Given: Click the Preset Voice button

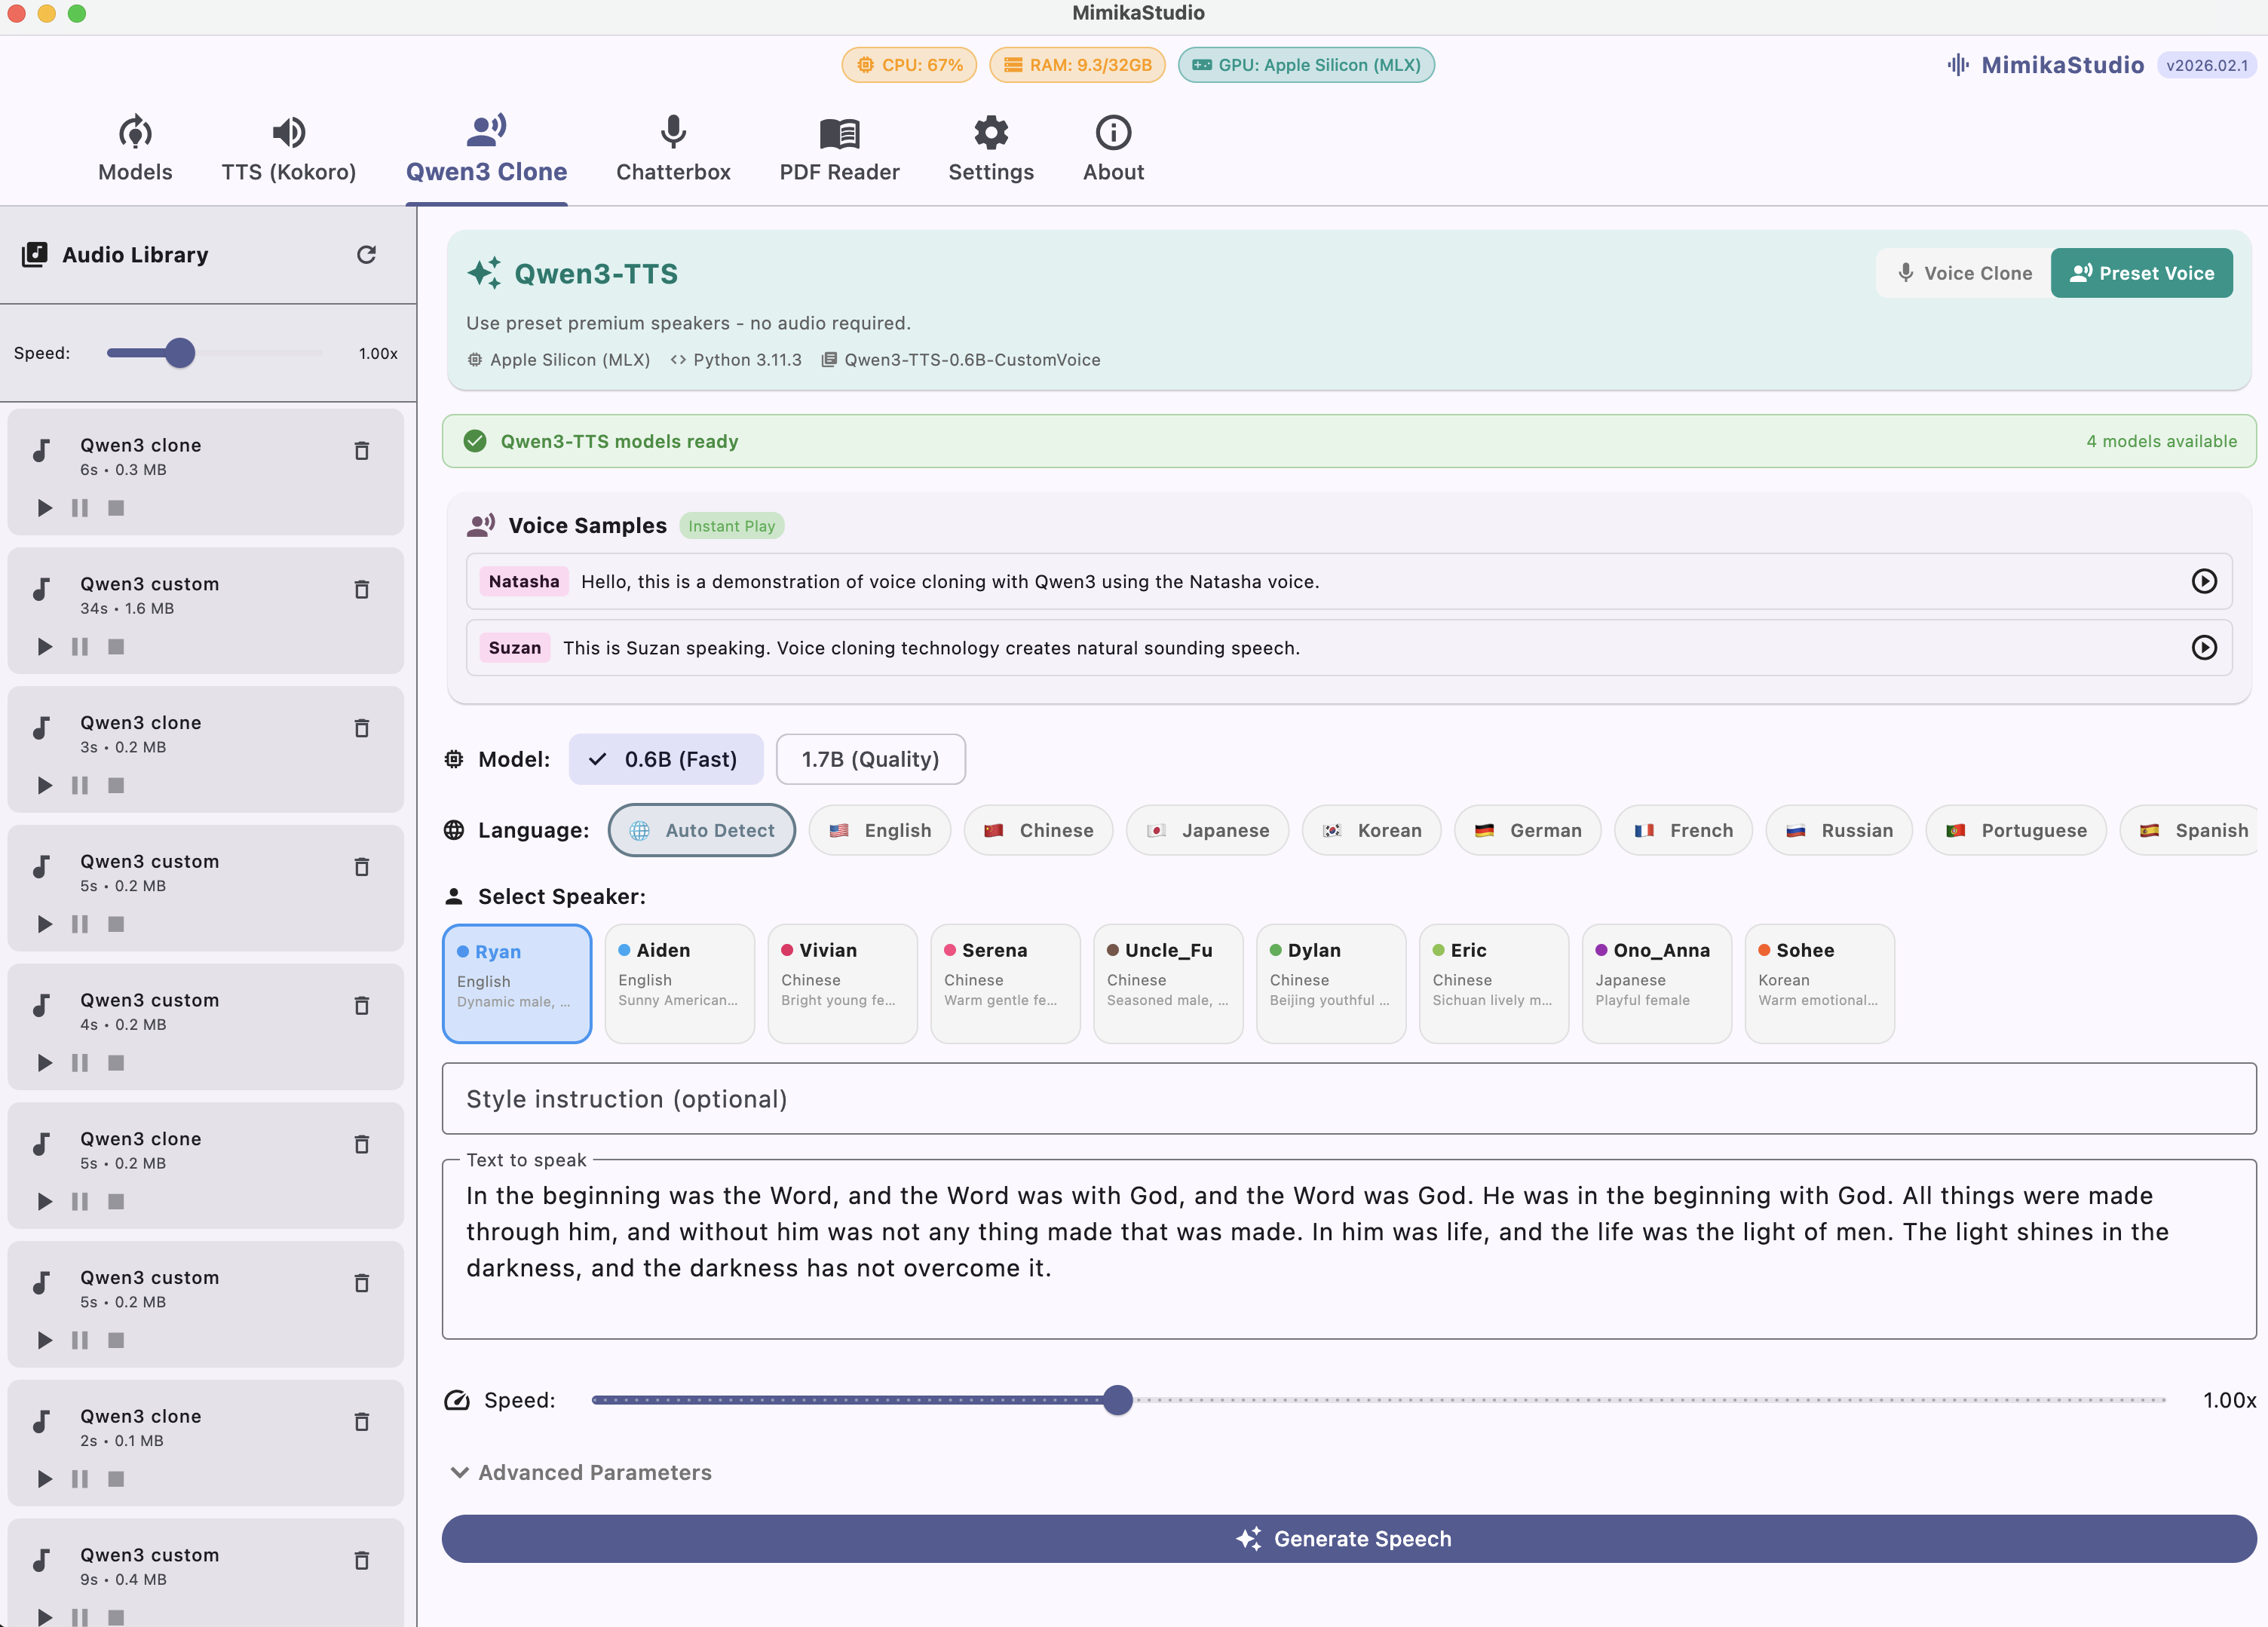Looking at the screenshot, I should 2141,273.
